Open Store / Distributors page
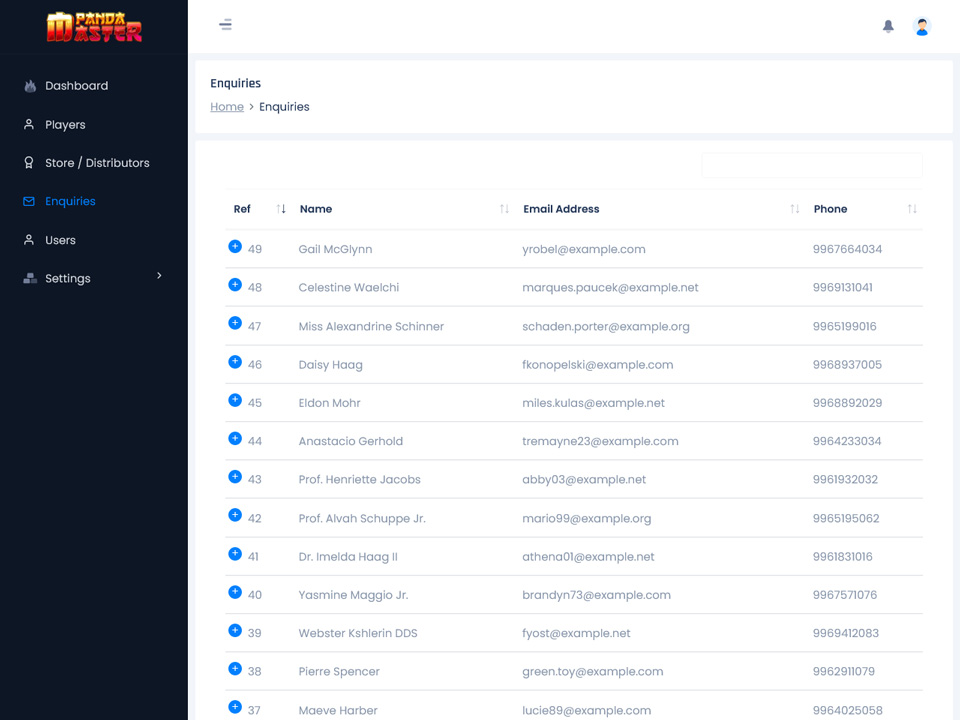Viewport: 960px width, 720px height. coord(97,163)
